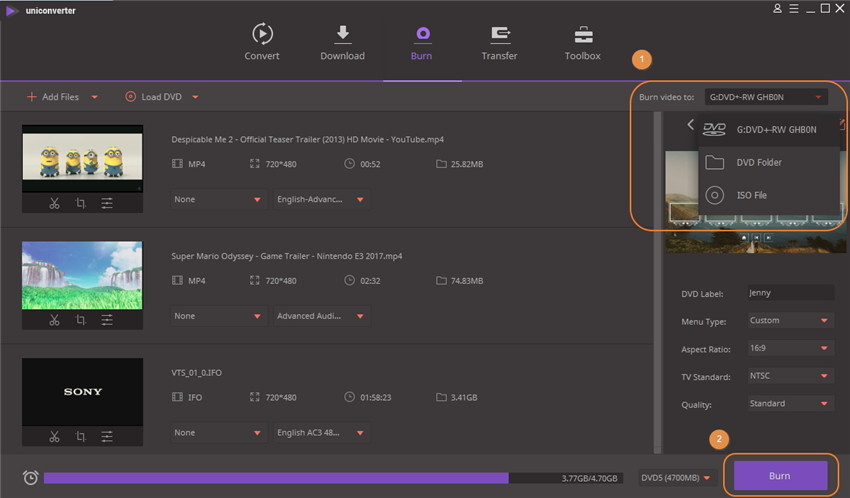This screenshot has width=850, height=498.
Task: Open the Convert tab
Action: pos(262,42)
